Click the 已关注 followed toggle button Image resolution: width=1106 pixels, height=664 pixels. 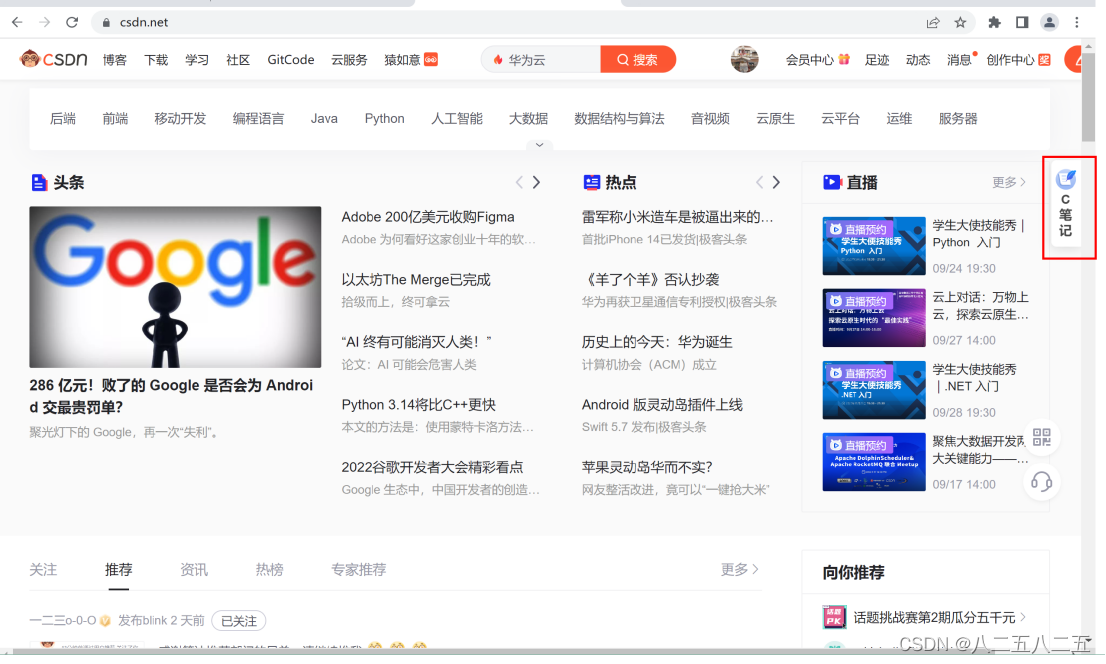pyautogui.click(x=238, y=620)
